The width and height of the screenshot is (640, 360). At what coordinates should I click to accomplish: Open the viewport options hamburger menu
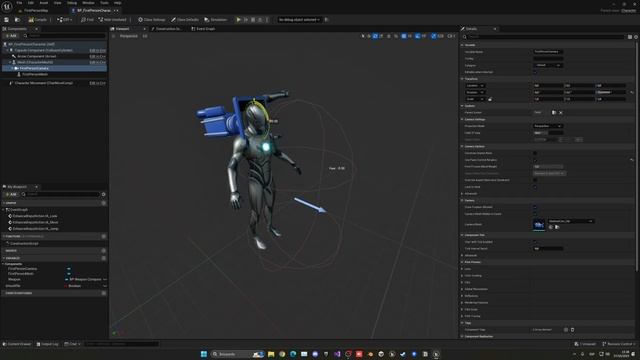click(x=114, y=36)
